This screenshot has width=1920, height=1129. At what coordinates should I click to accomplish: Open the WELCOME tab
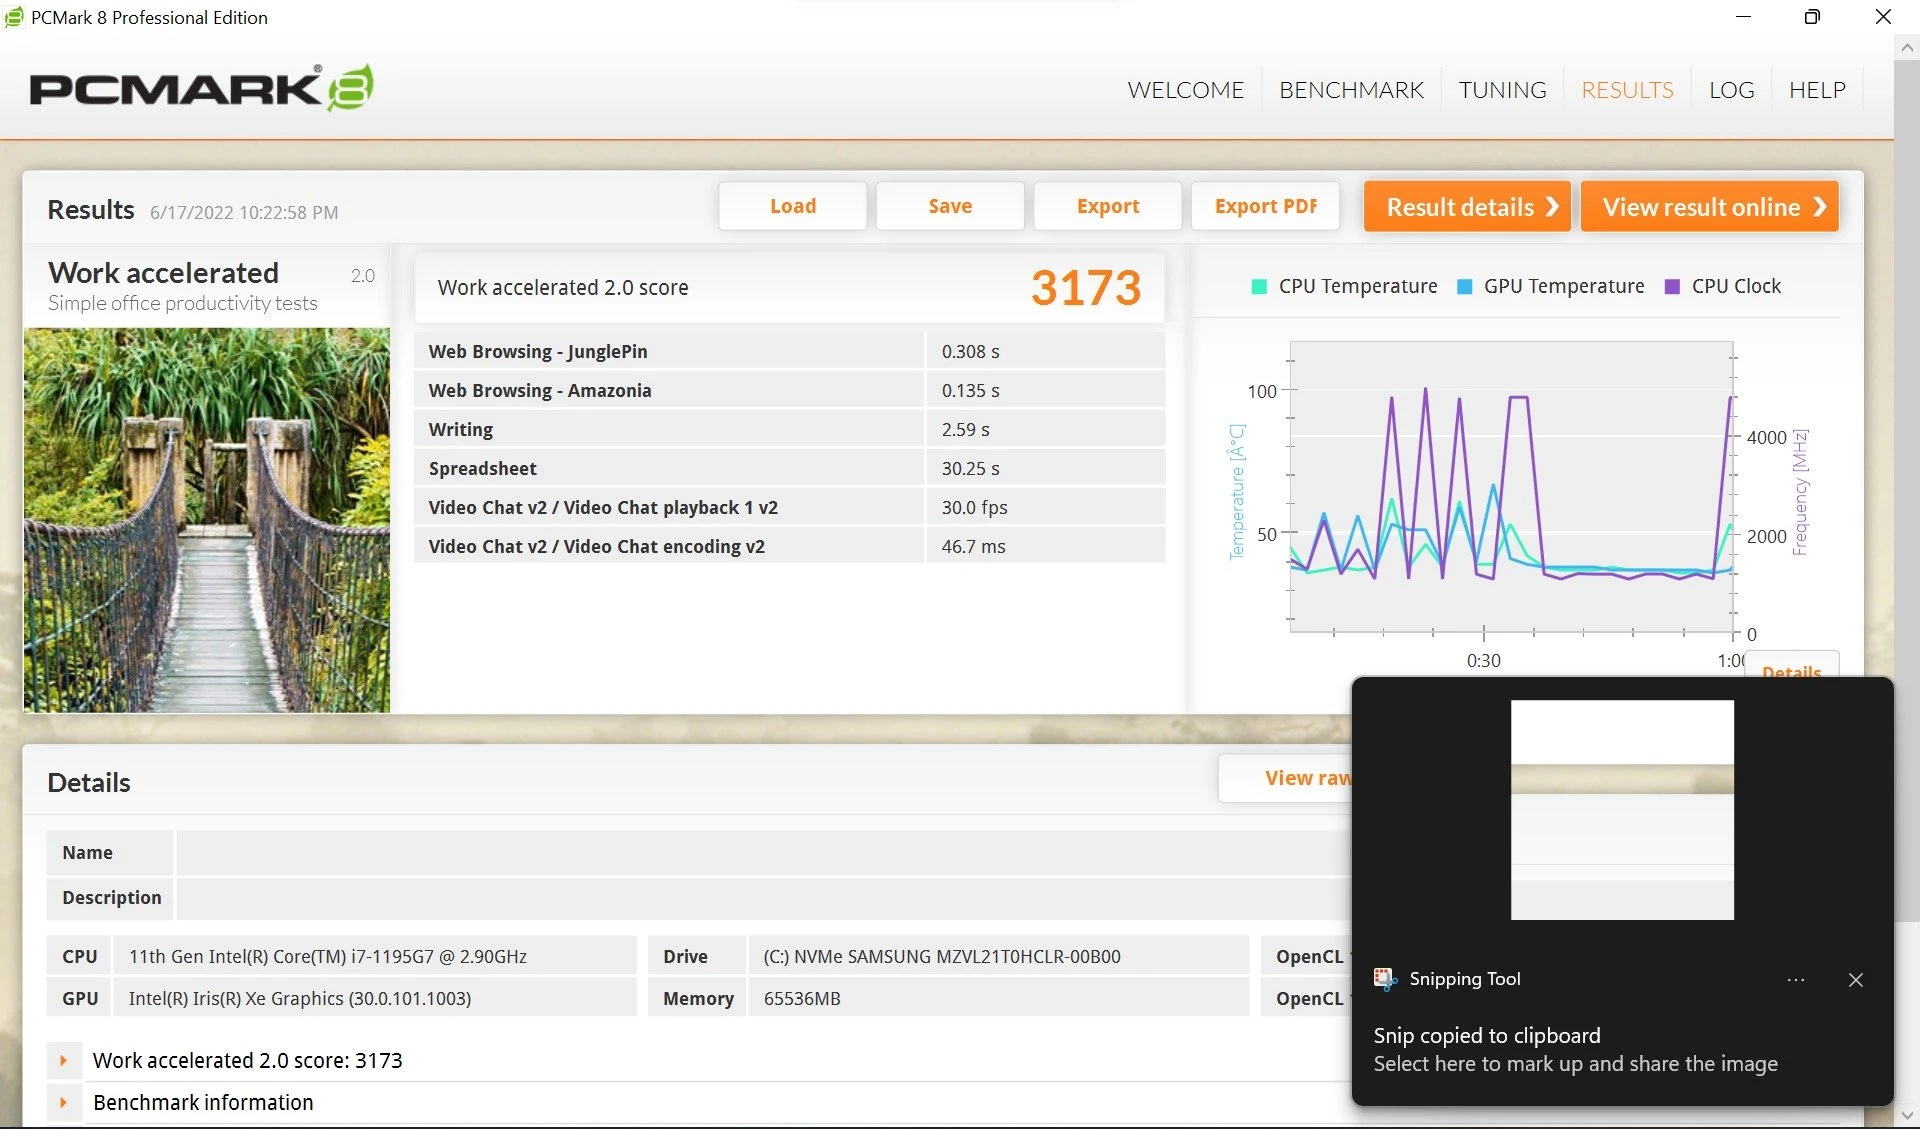1186,90
